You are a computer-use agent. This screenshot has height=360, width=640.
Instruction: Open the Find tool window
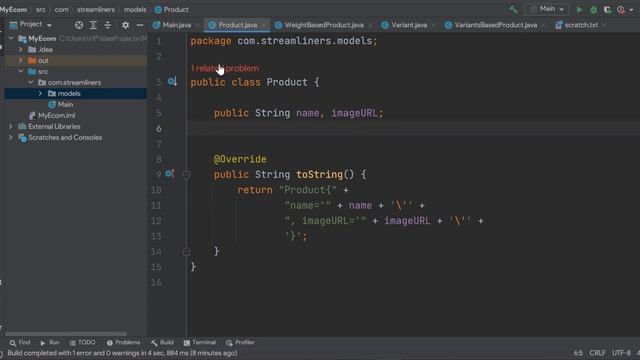[x=20, y=342]
